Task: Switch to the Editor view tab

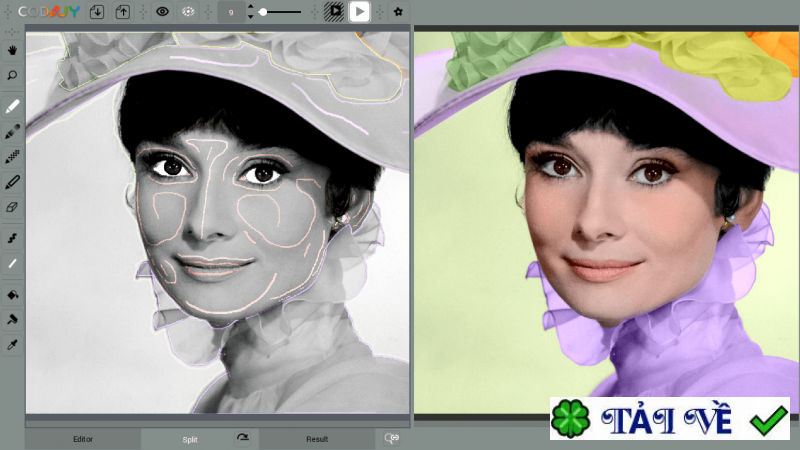Action: pyautogui.click(x=83, y=439)
